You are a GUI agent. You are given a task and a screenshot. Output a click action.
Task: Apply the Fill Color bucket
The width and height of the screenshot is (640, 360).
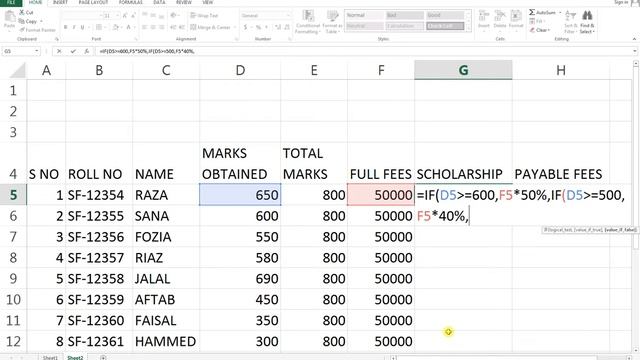(116, 27)
